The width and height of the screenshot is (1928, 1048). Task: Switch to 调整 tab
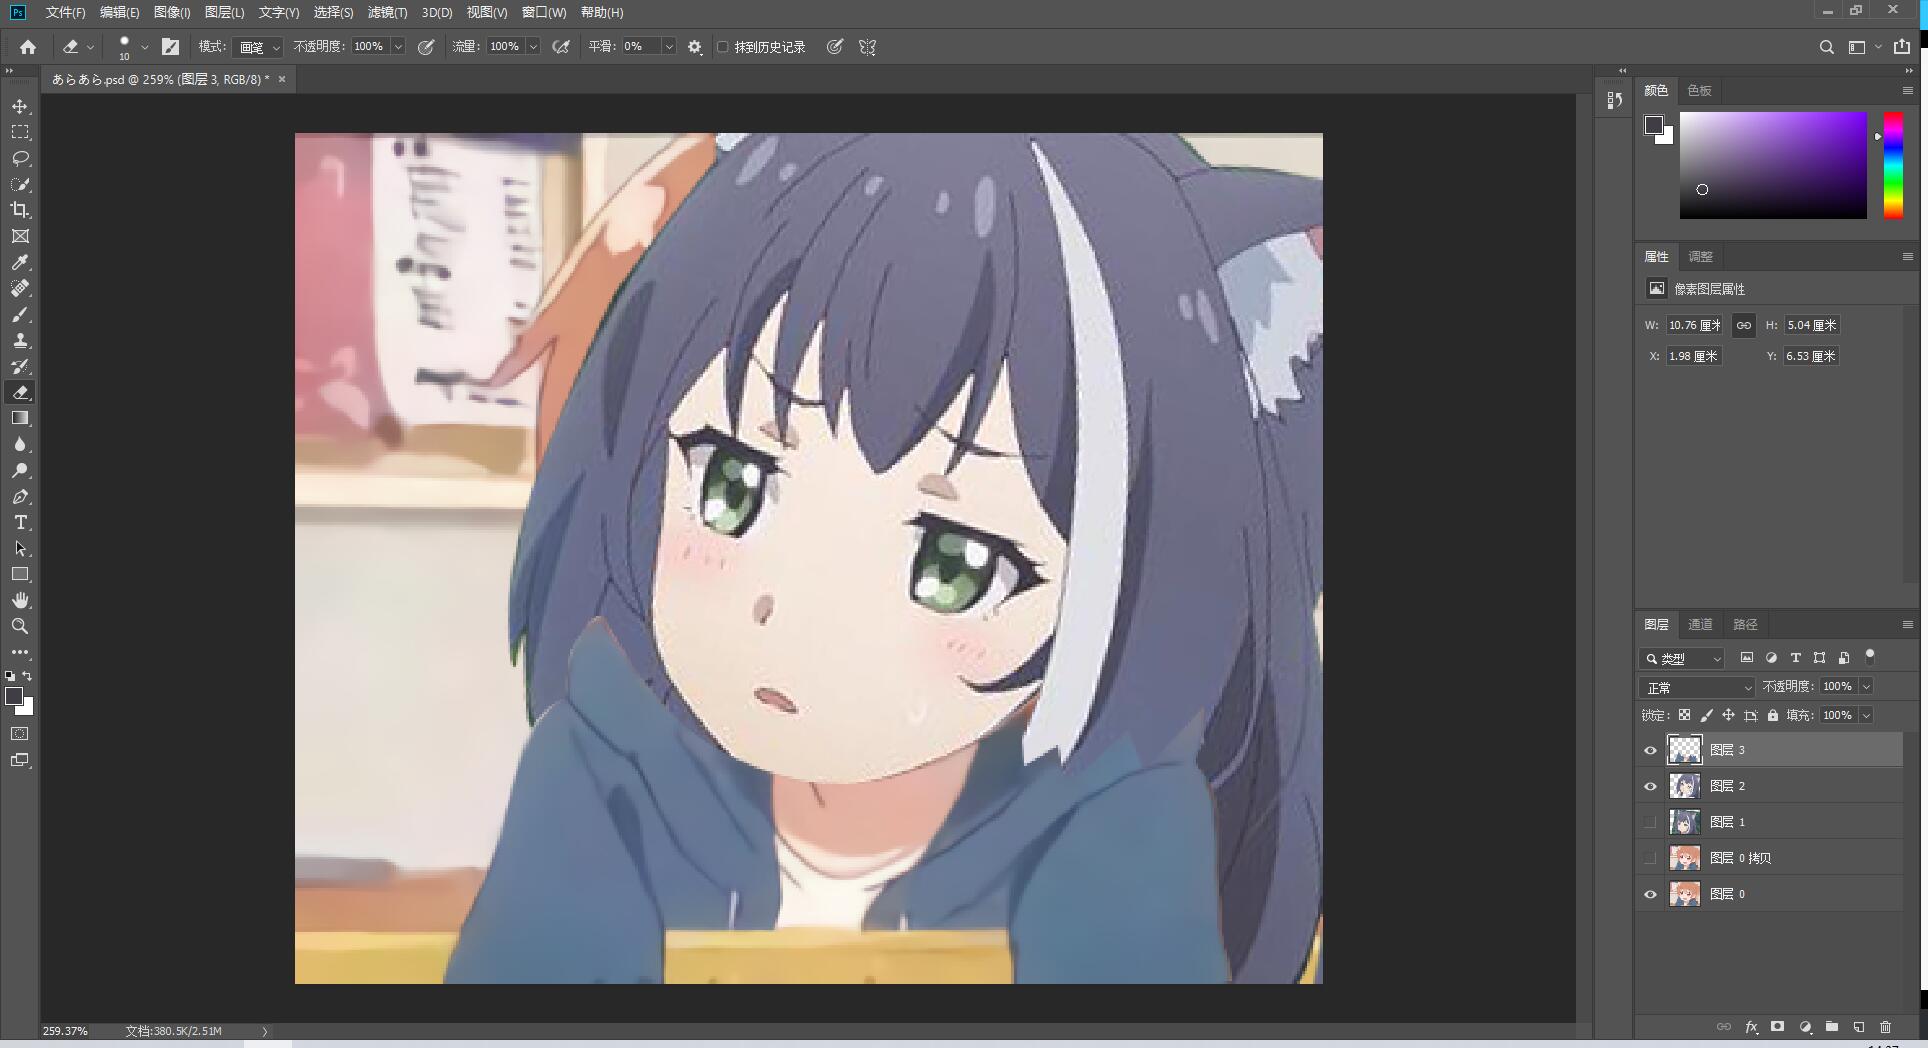click(x=1700, y=256)
